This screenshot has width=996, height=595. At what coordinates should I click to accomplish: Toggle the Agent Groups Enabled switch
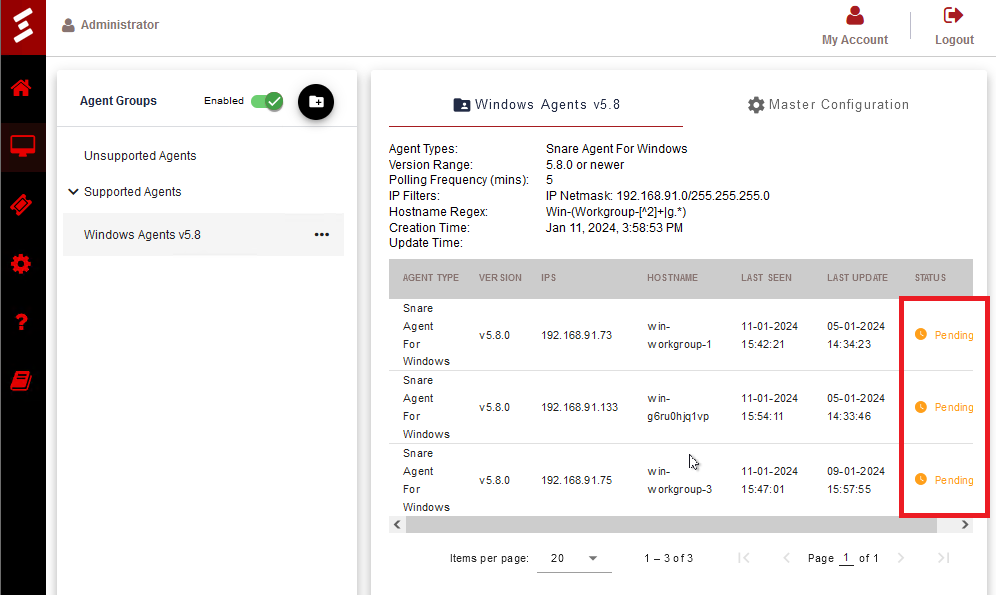pos(267,101)
